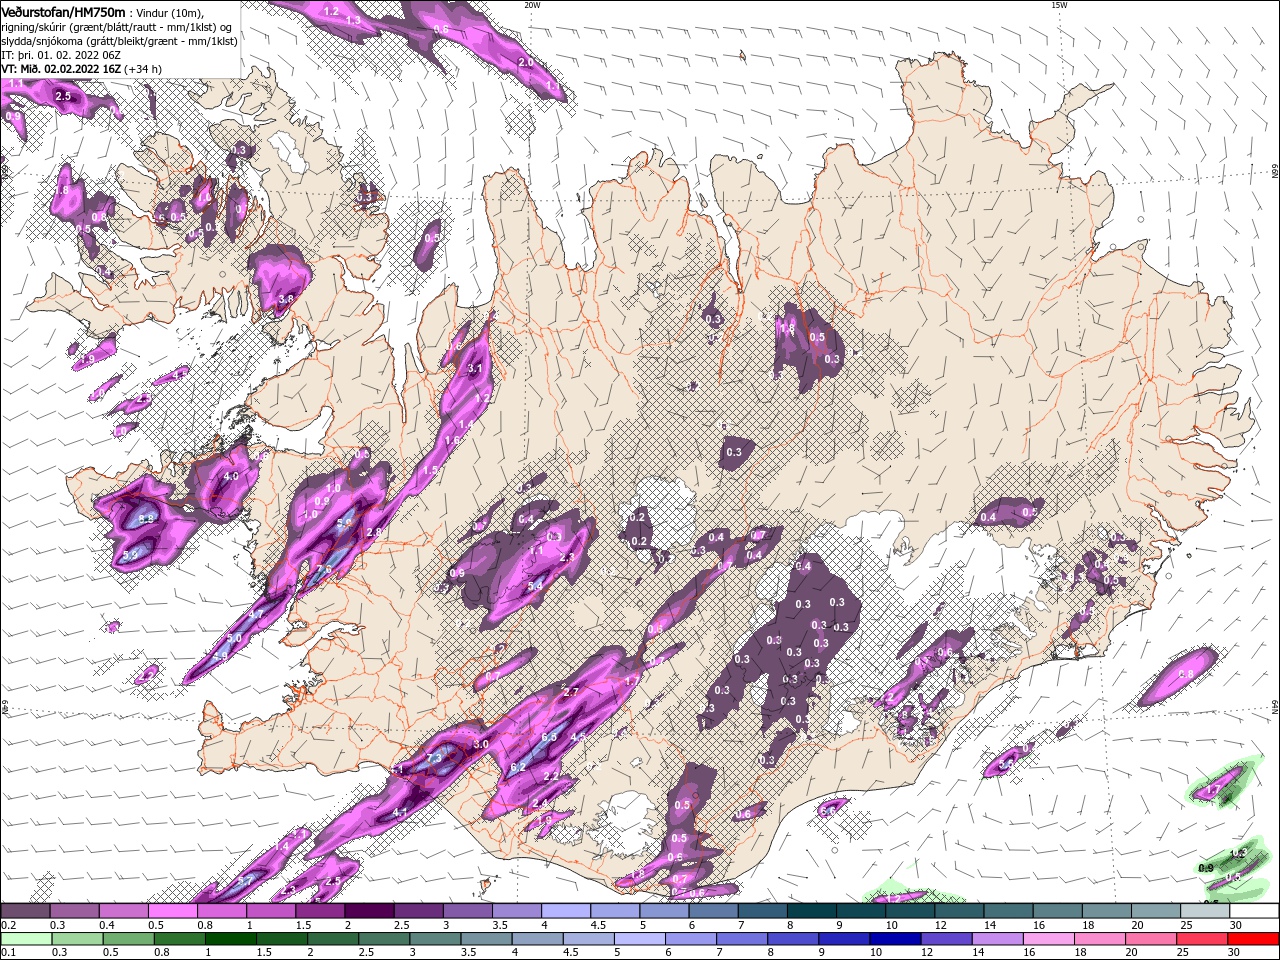1280x960 pixels.
Task: Click the 15W longitude label
Action: 1059,5
